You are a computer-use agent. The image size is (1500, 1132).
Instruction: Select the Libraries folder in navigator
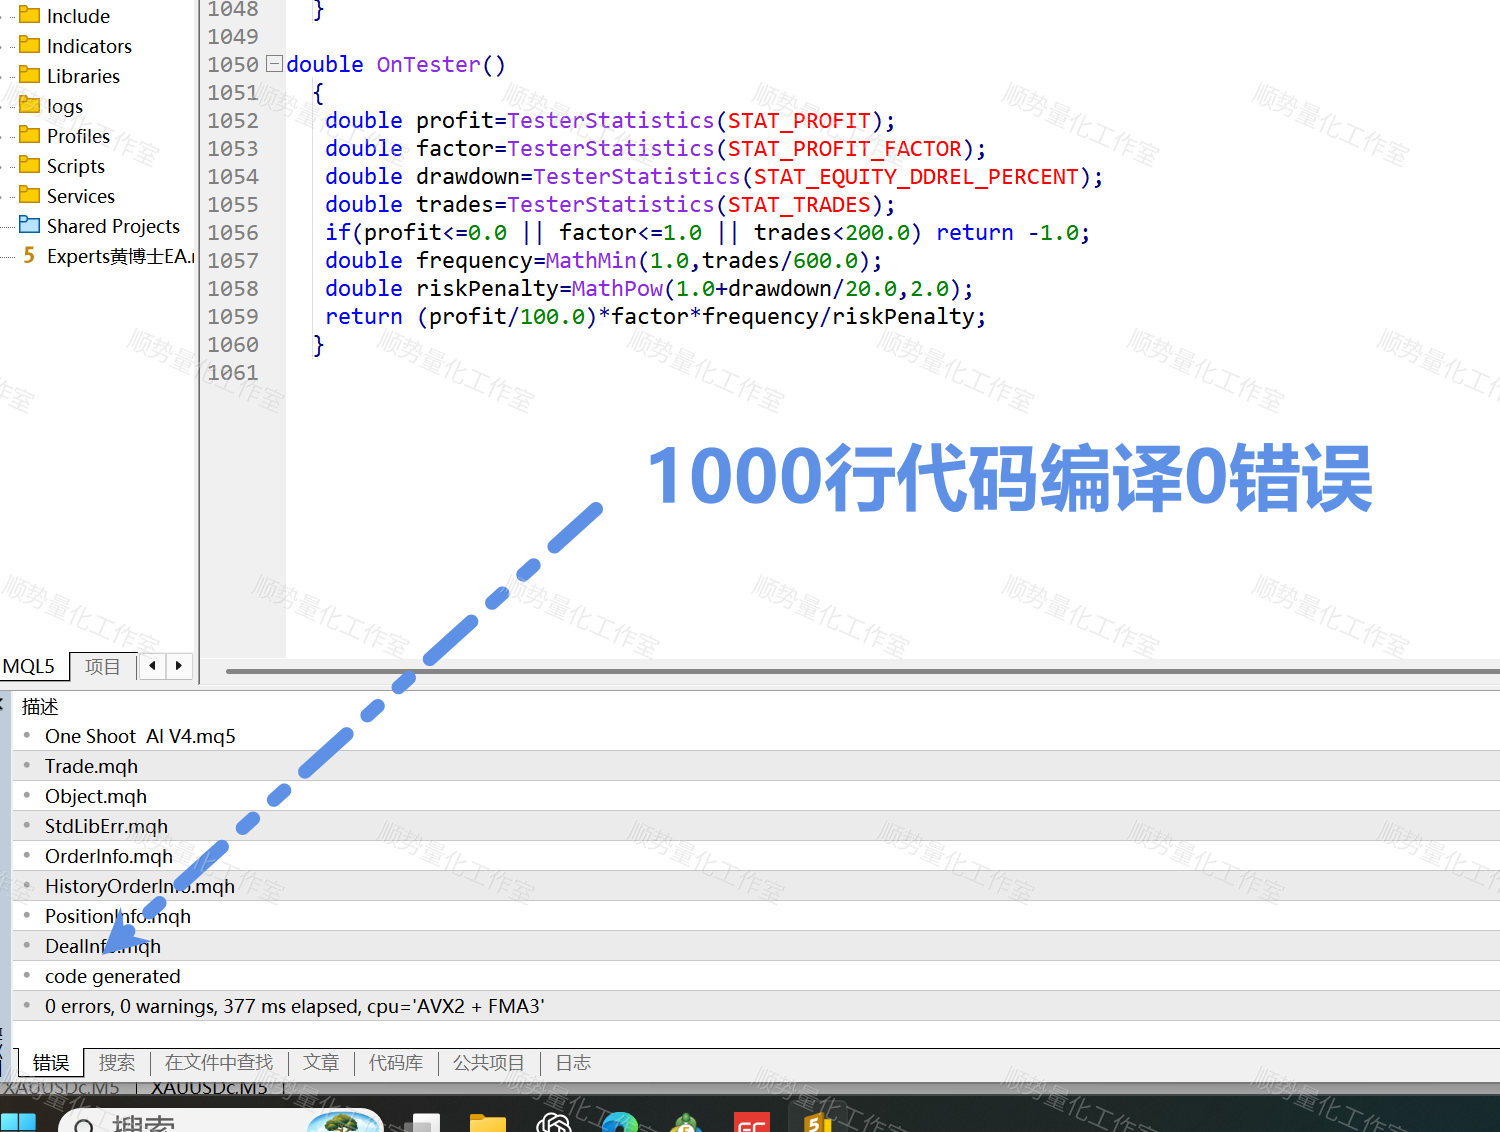click(83, 76)
